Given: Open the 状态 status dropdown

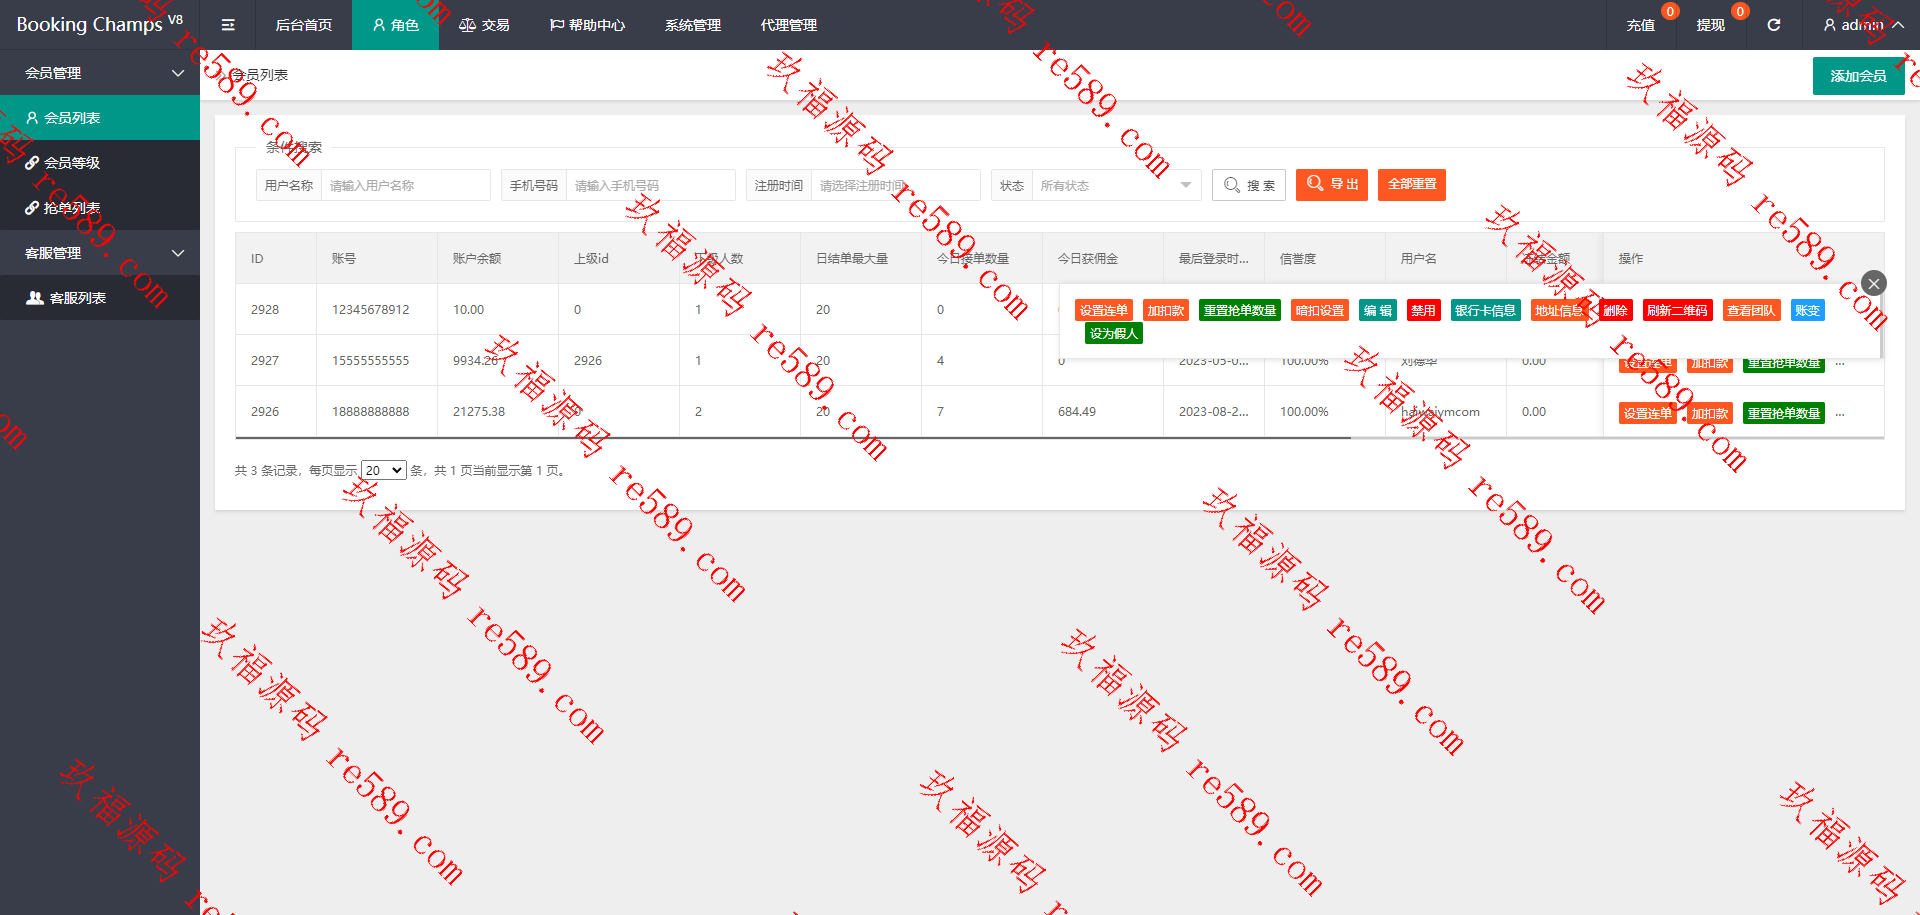Looking at the screenshot, I should pyautogui.click(x=1116, y=185).
